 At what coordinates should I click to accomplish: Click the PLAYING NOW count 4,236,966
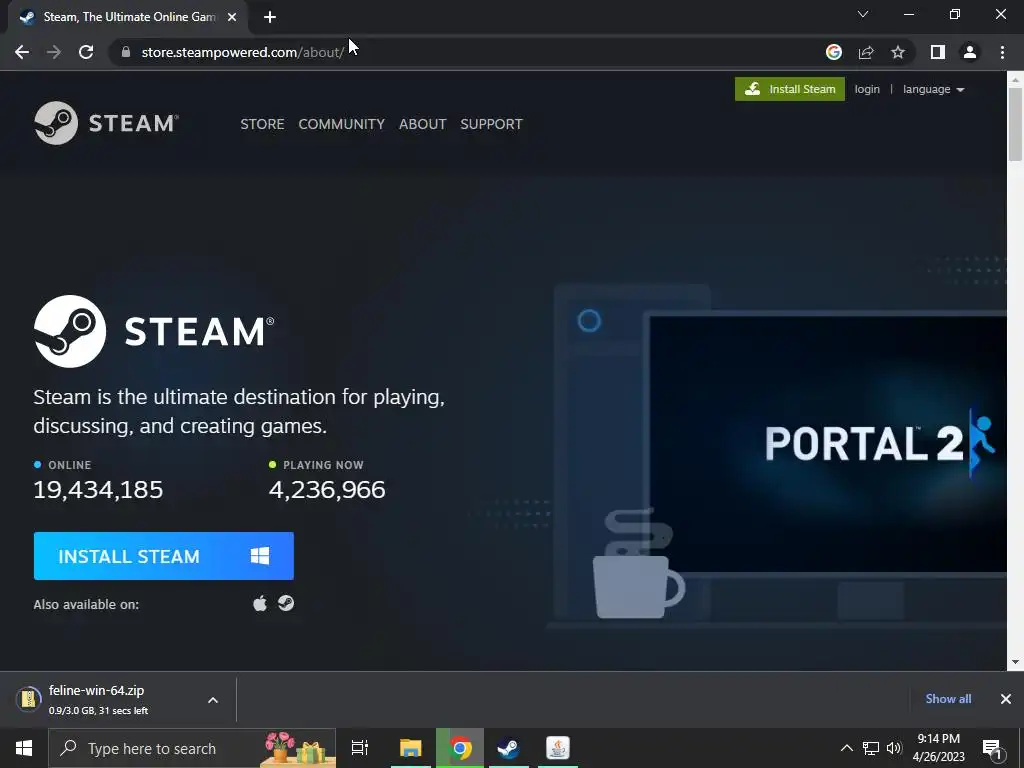(327, 490)
